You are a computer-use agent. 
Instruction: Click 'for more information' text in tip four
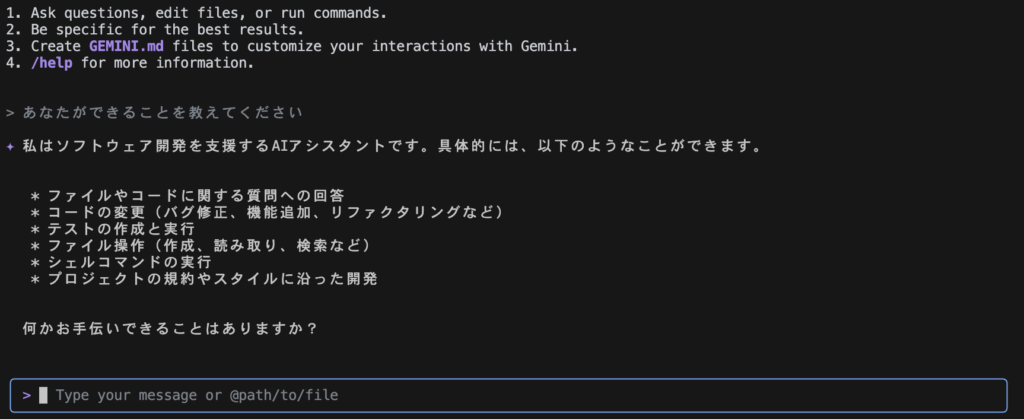[x=167, y=63]
